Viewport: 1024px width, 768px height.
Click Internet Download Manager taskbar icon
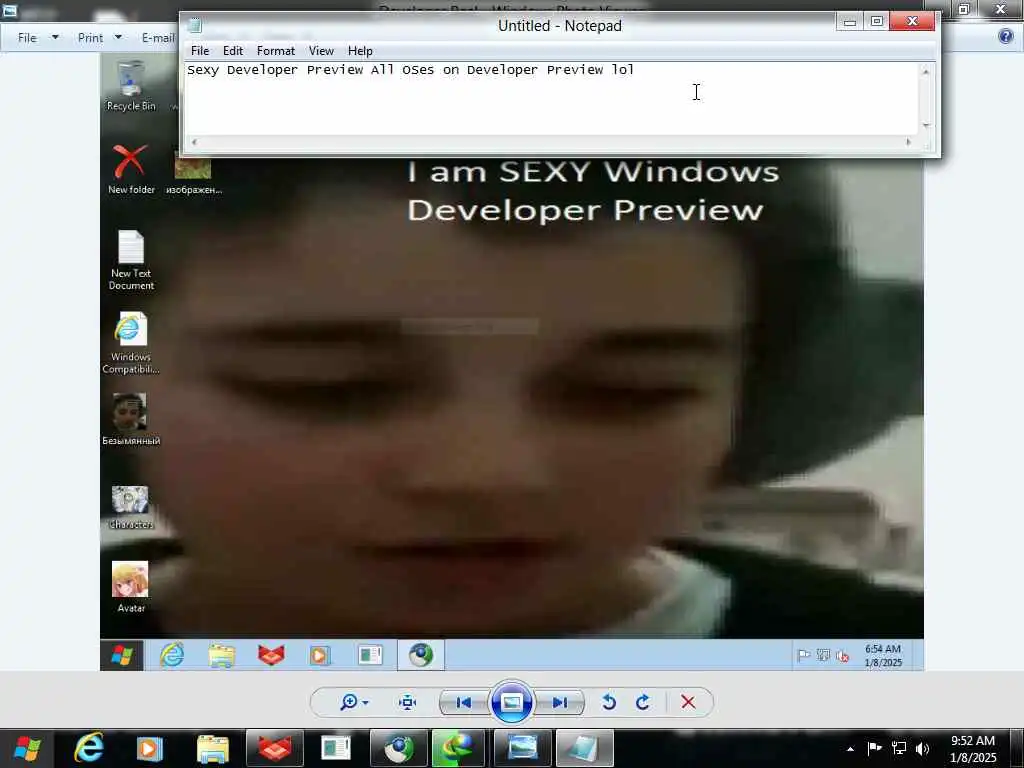click(x=460, y=748)
